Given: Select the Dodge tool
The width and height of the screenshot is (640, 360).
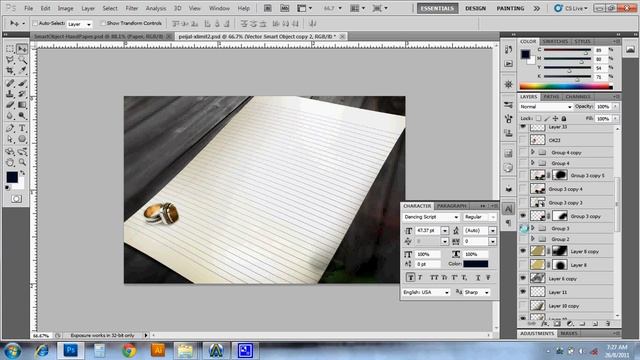Looking at the screenshot, I should coord(22,116).
